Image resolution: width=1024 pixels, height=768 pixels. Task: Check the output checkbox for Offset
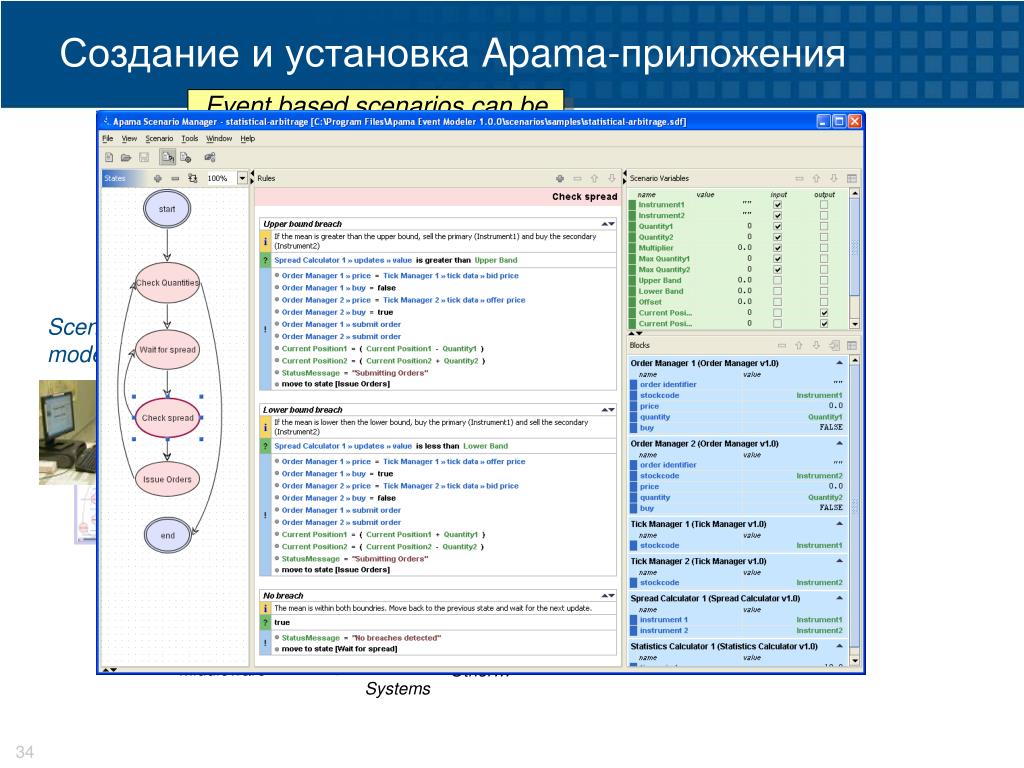click(824, 302)
